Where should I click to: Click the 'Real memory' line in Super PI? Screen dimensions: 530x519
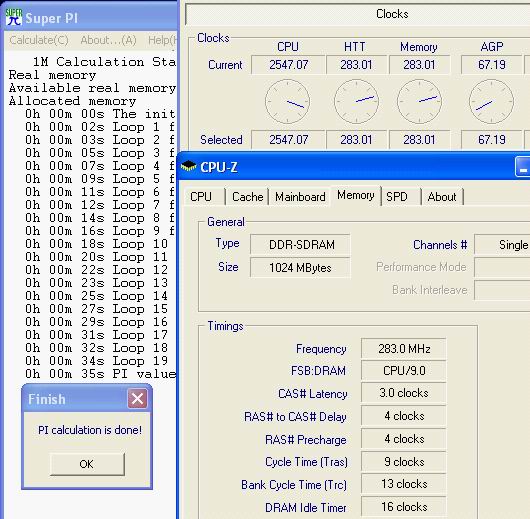coord(52,75)
